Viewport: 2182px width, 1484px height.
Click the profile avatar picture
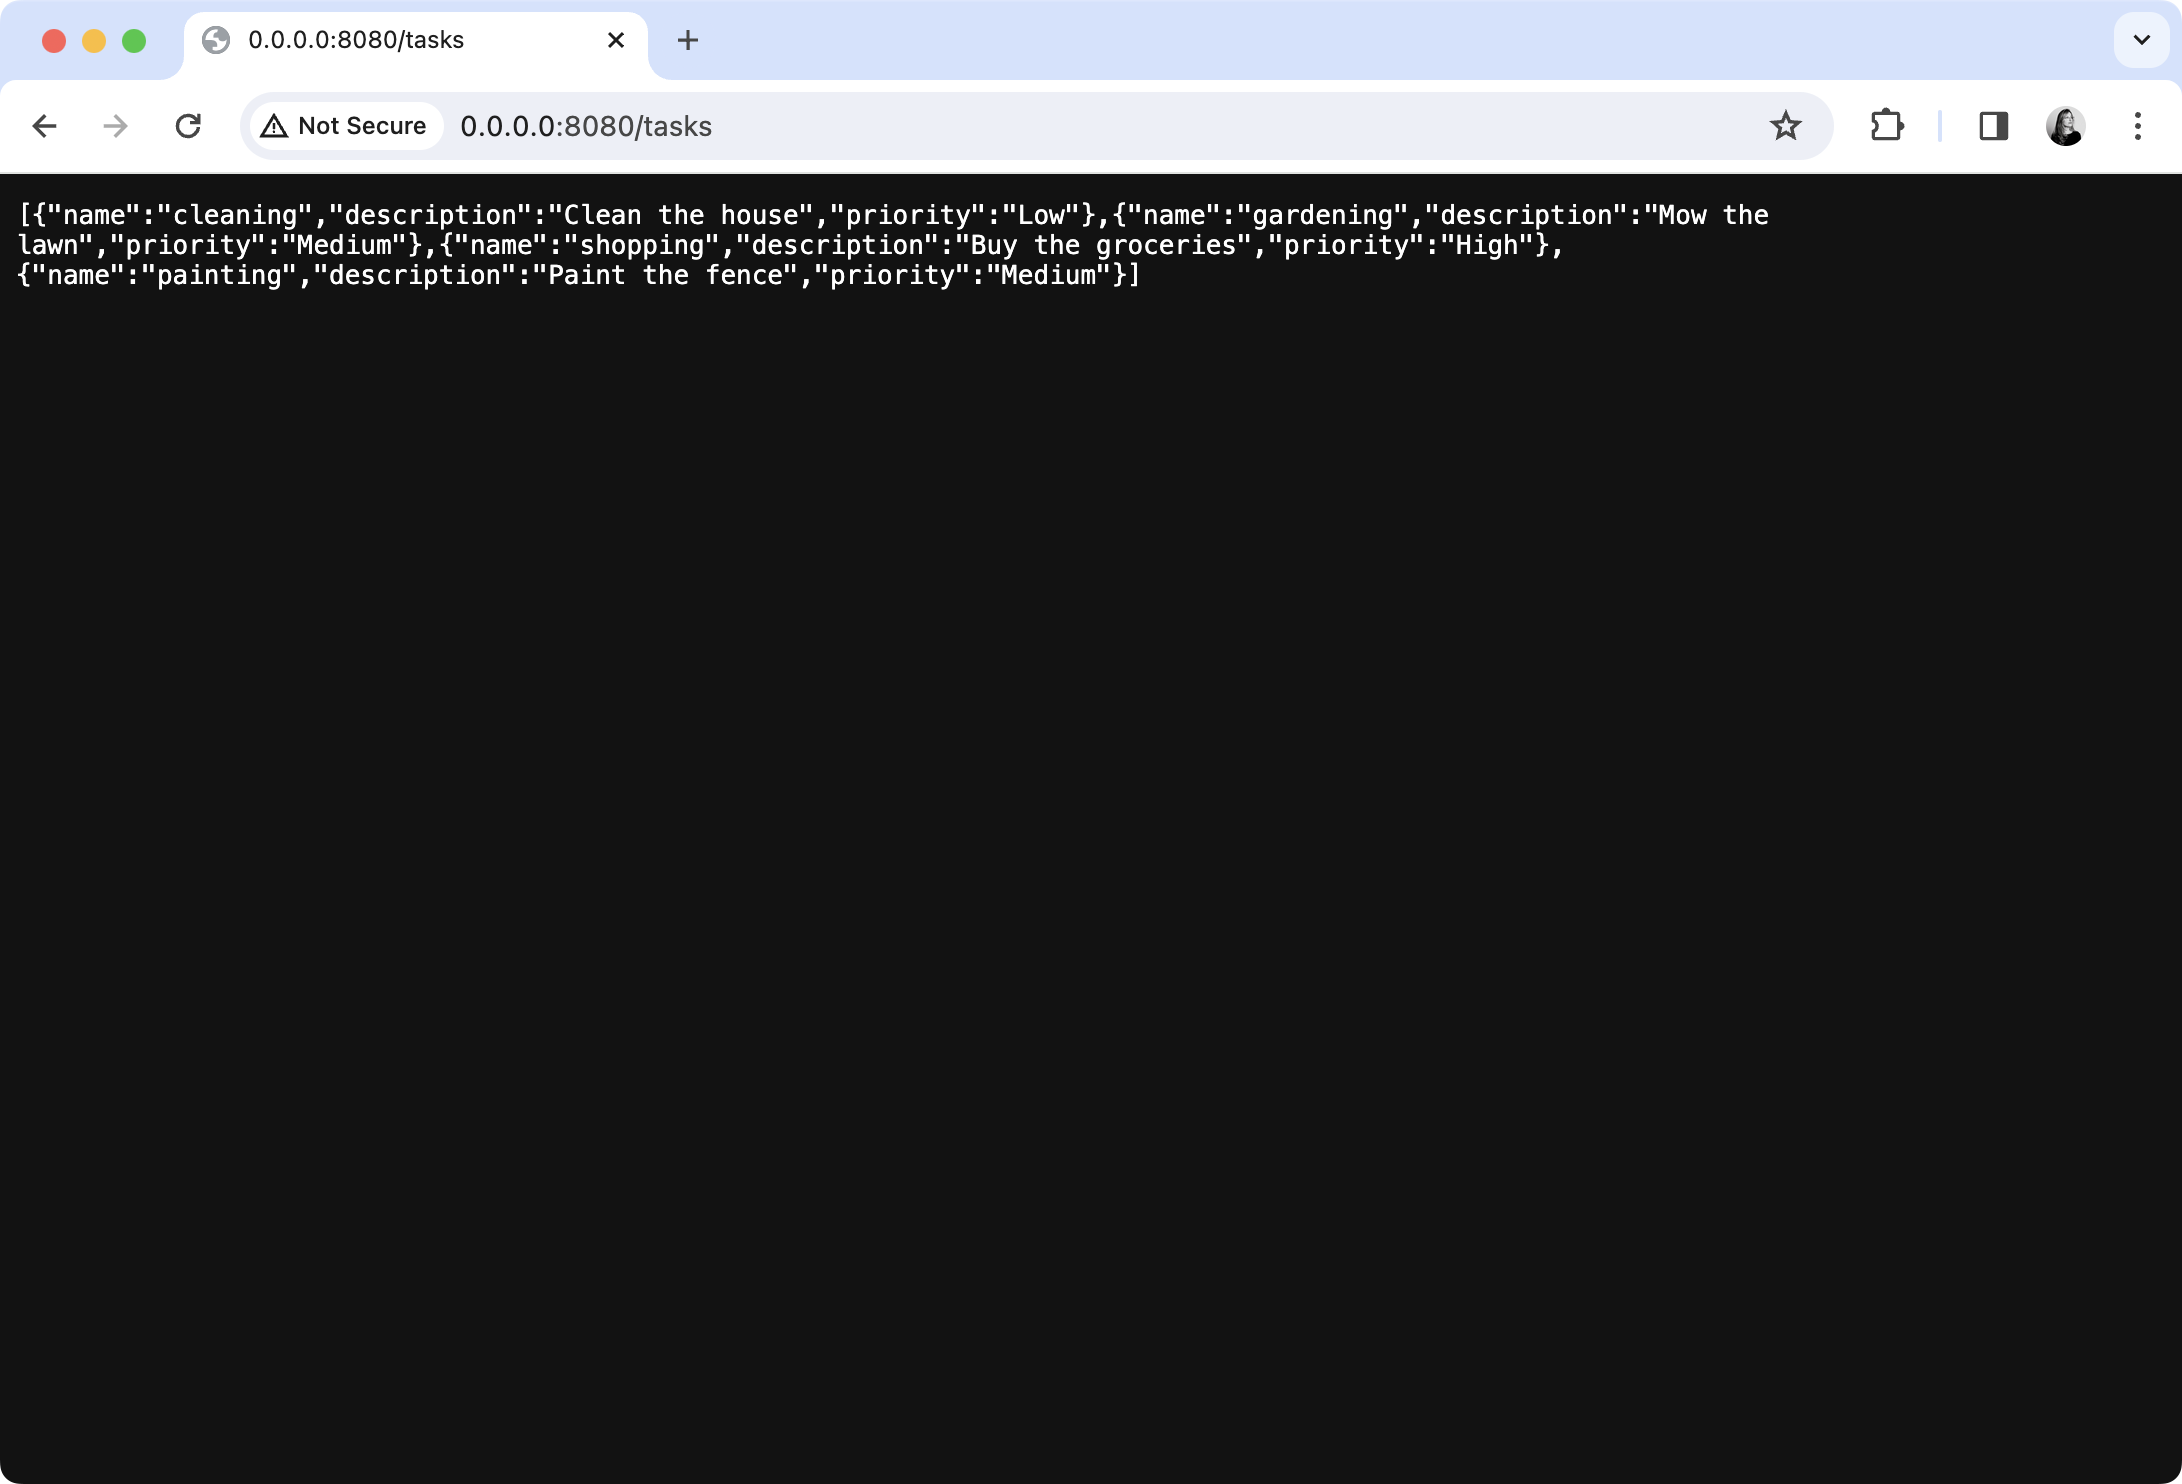coord(2062,126)
